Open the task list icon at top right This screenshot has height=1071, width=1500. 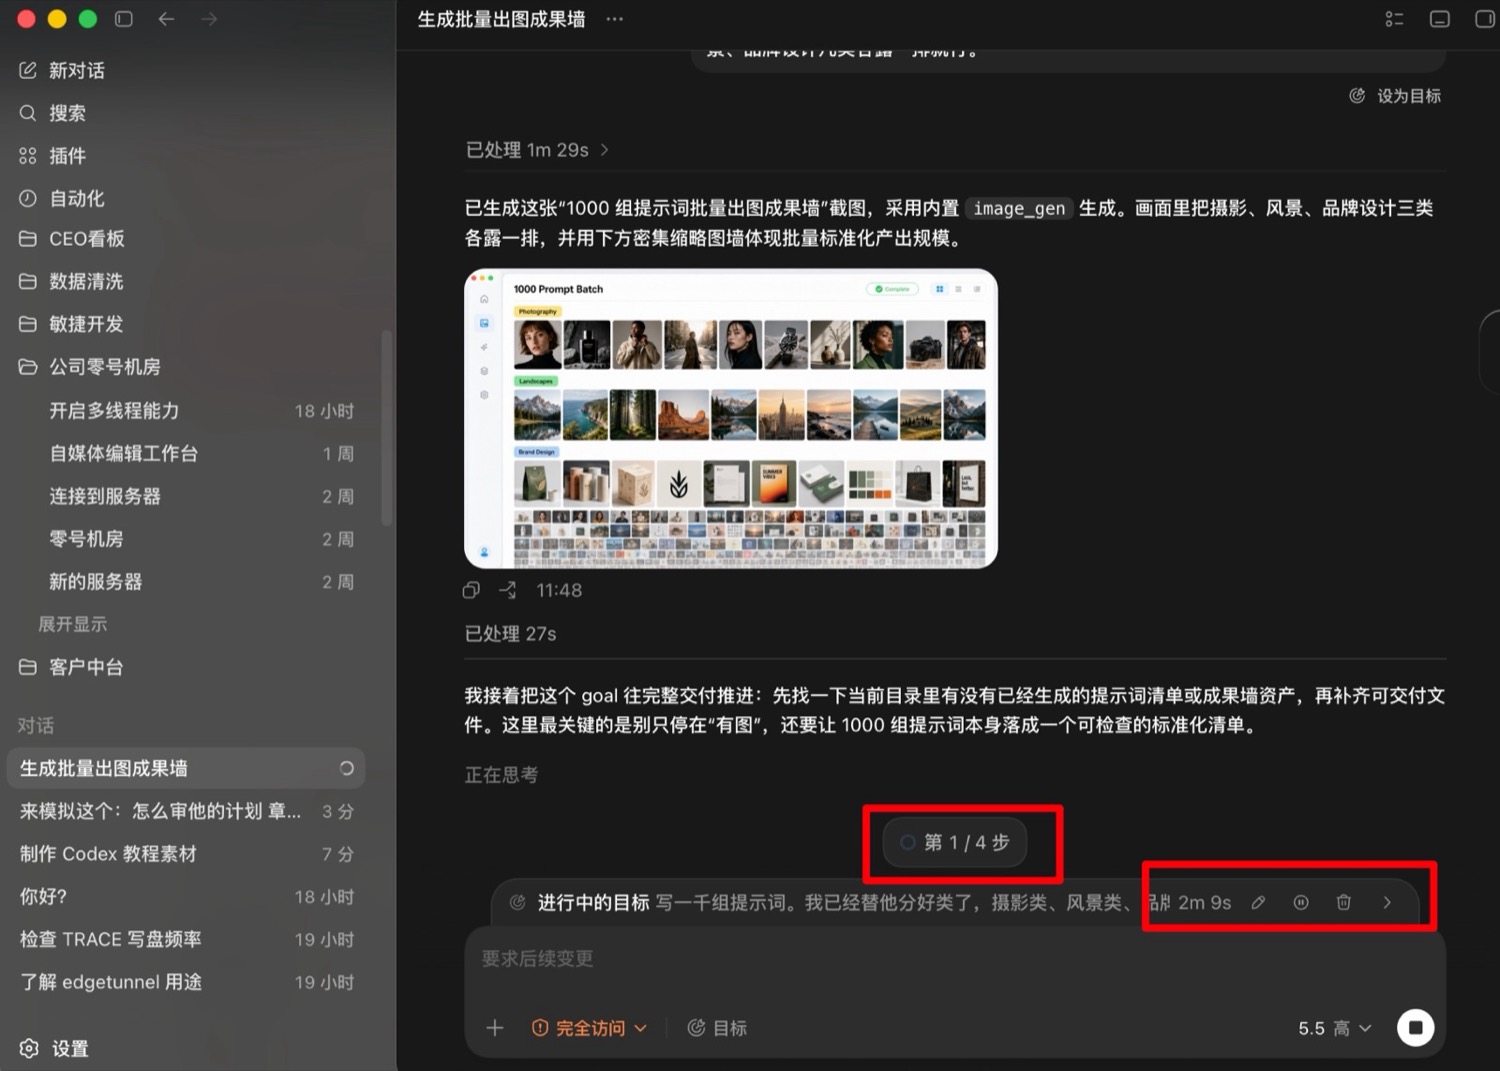coord(1394,19)
